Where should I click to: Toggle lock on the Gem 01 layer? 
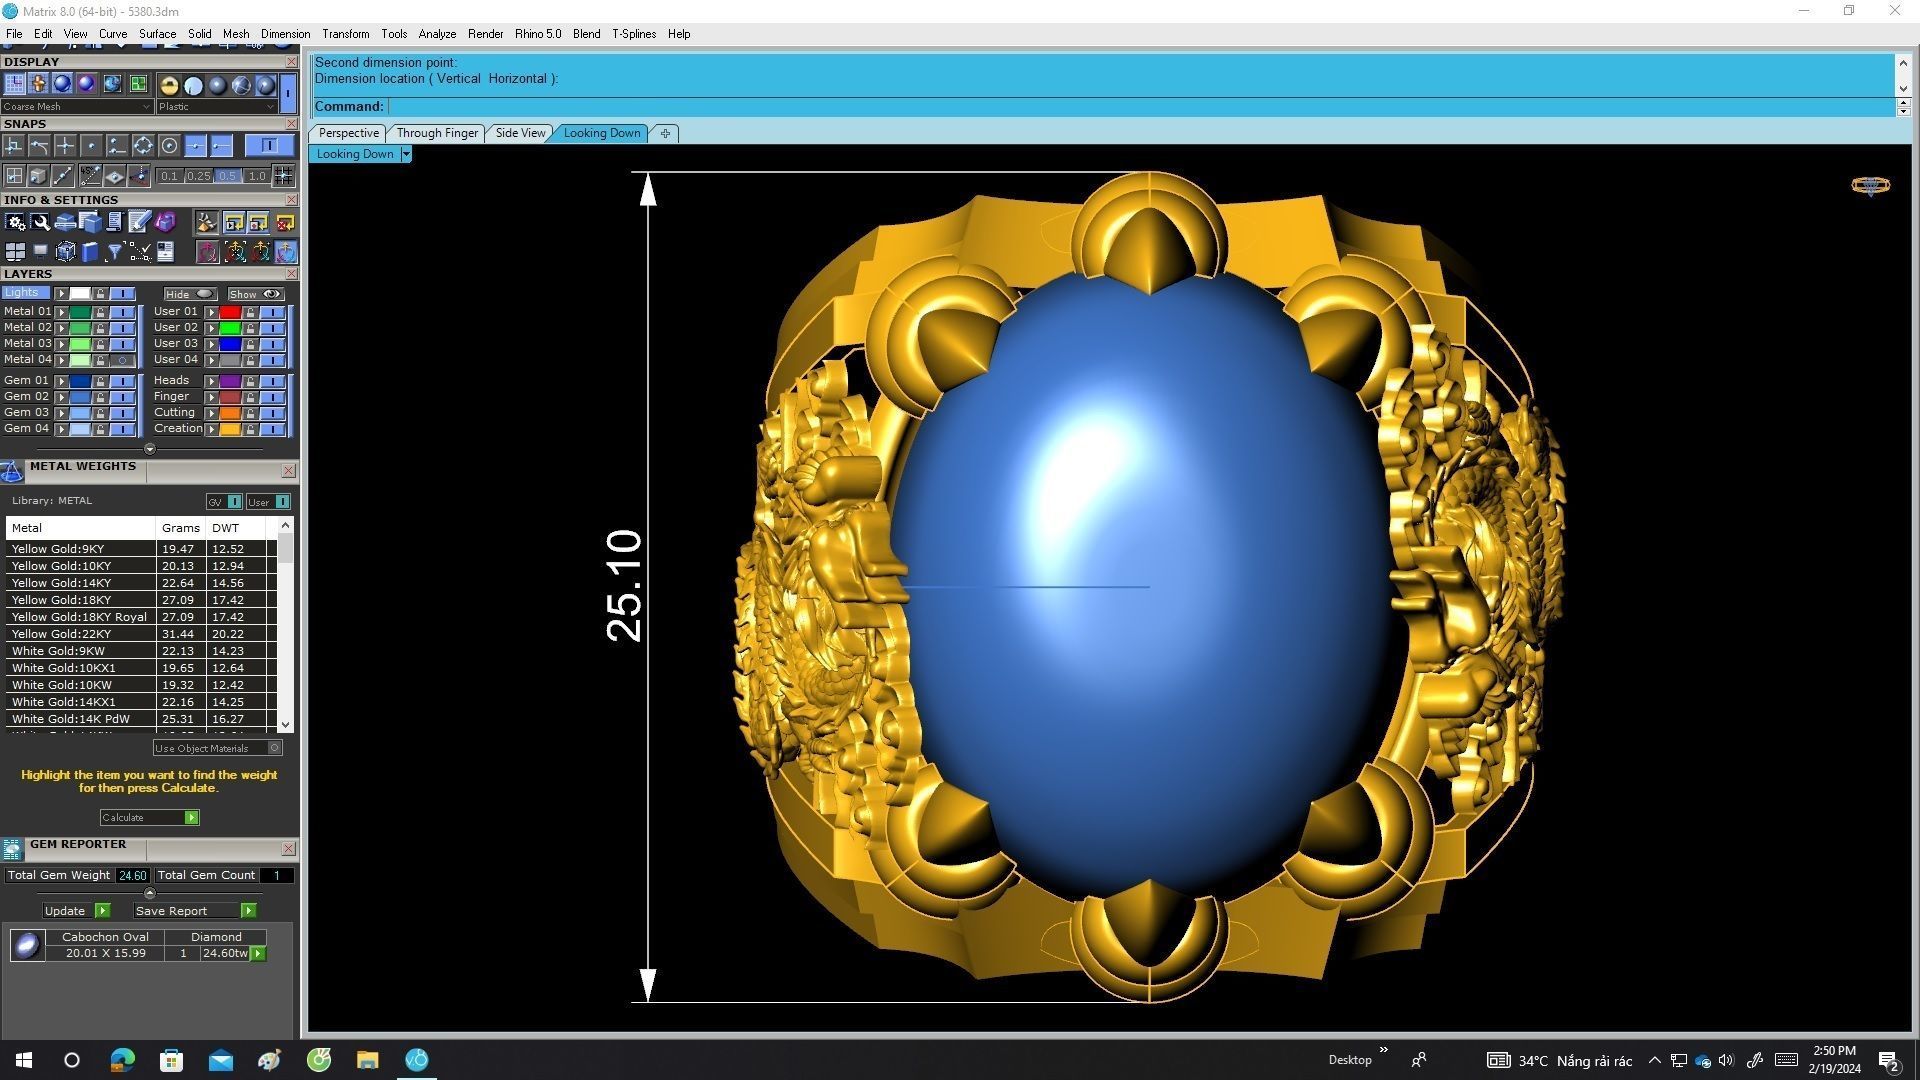pyautogui.click(x=100, y=381)
